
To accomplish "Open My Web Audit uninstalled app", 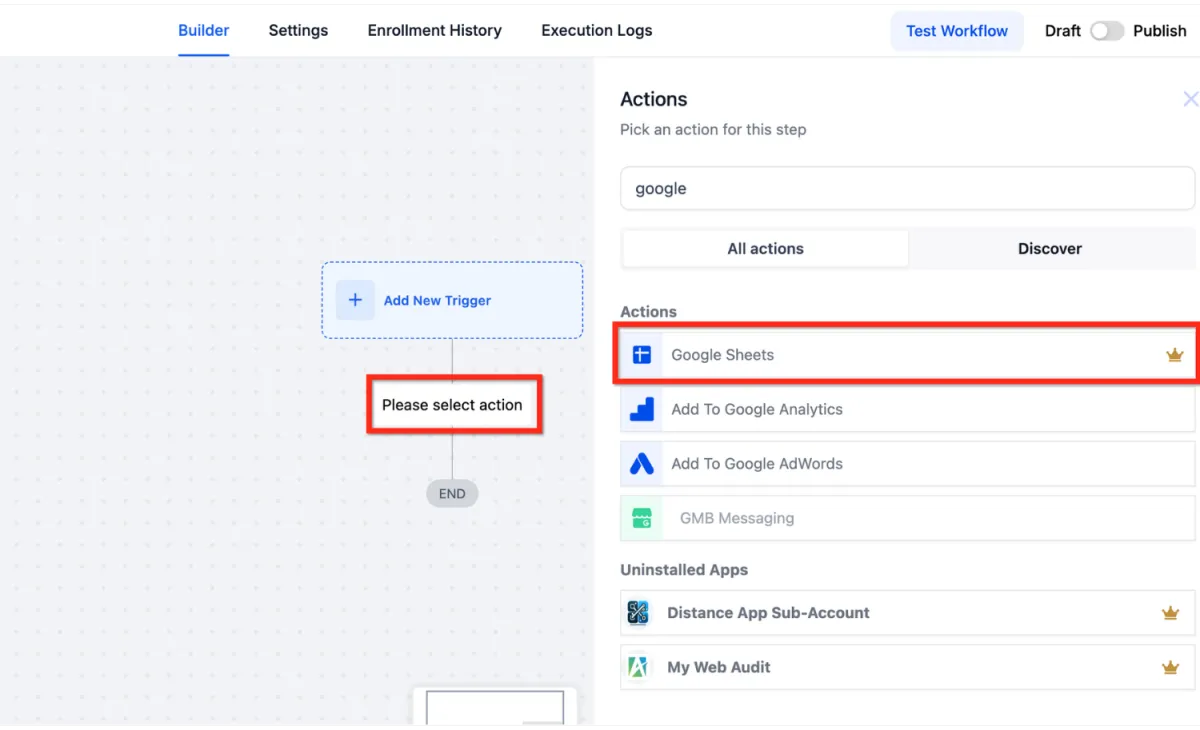I will [x=907, y=667].
